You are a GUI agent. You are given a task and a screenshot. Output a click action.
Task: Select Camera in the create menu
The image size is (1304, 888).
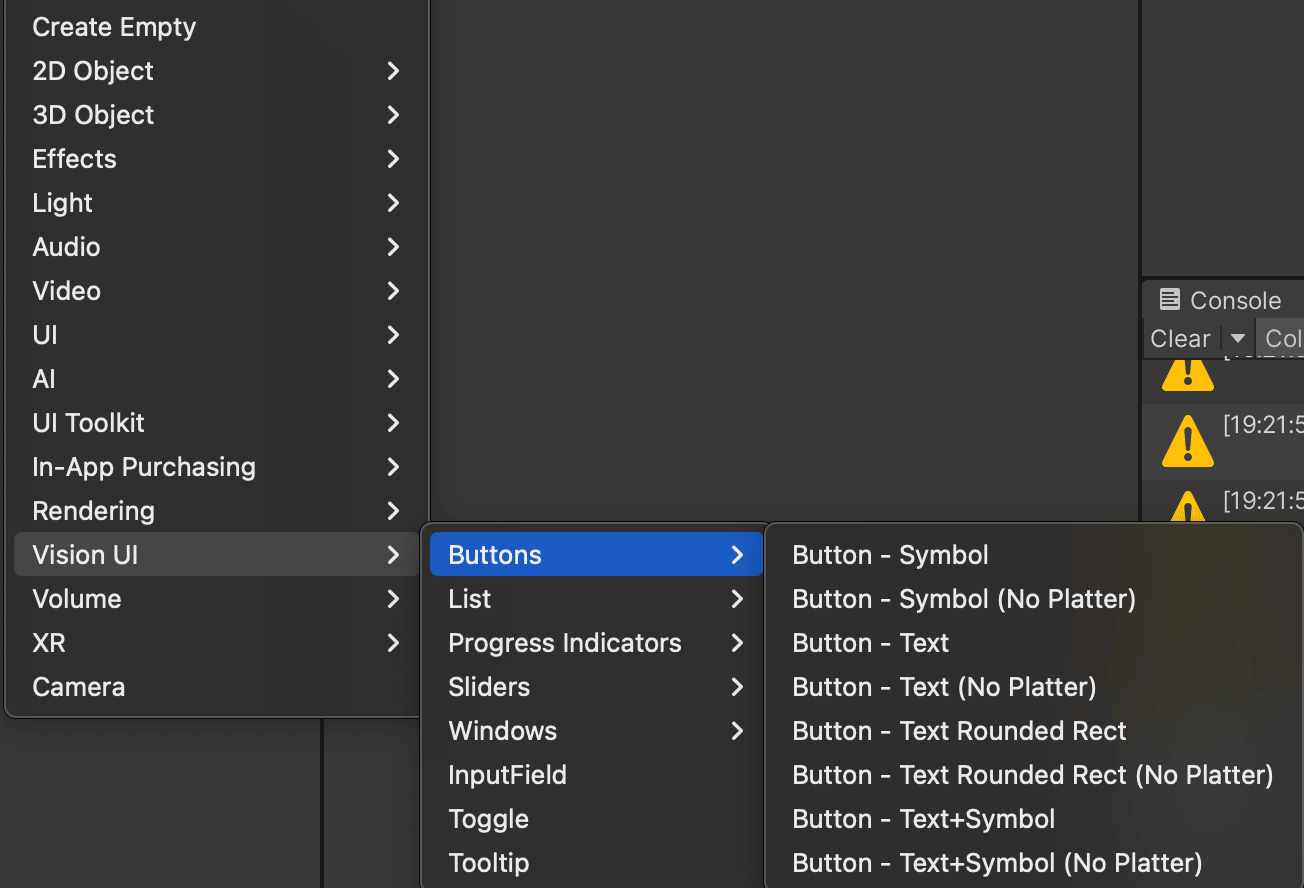[x=216, y=687]
